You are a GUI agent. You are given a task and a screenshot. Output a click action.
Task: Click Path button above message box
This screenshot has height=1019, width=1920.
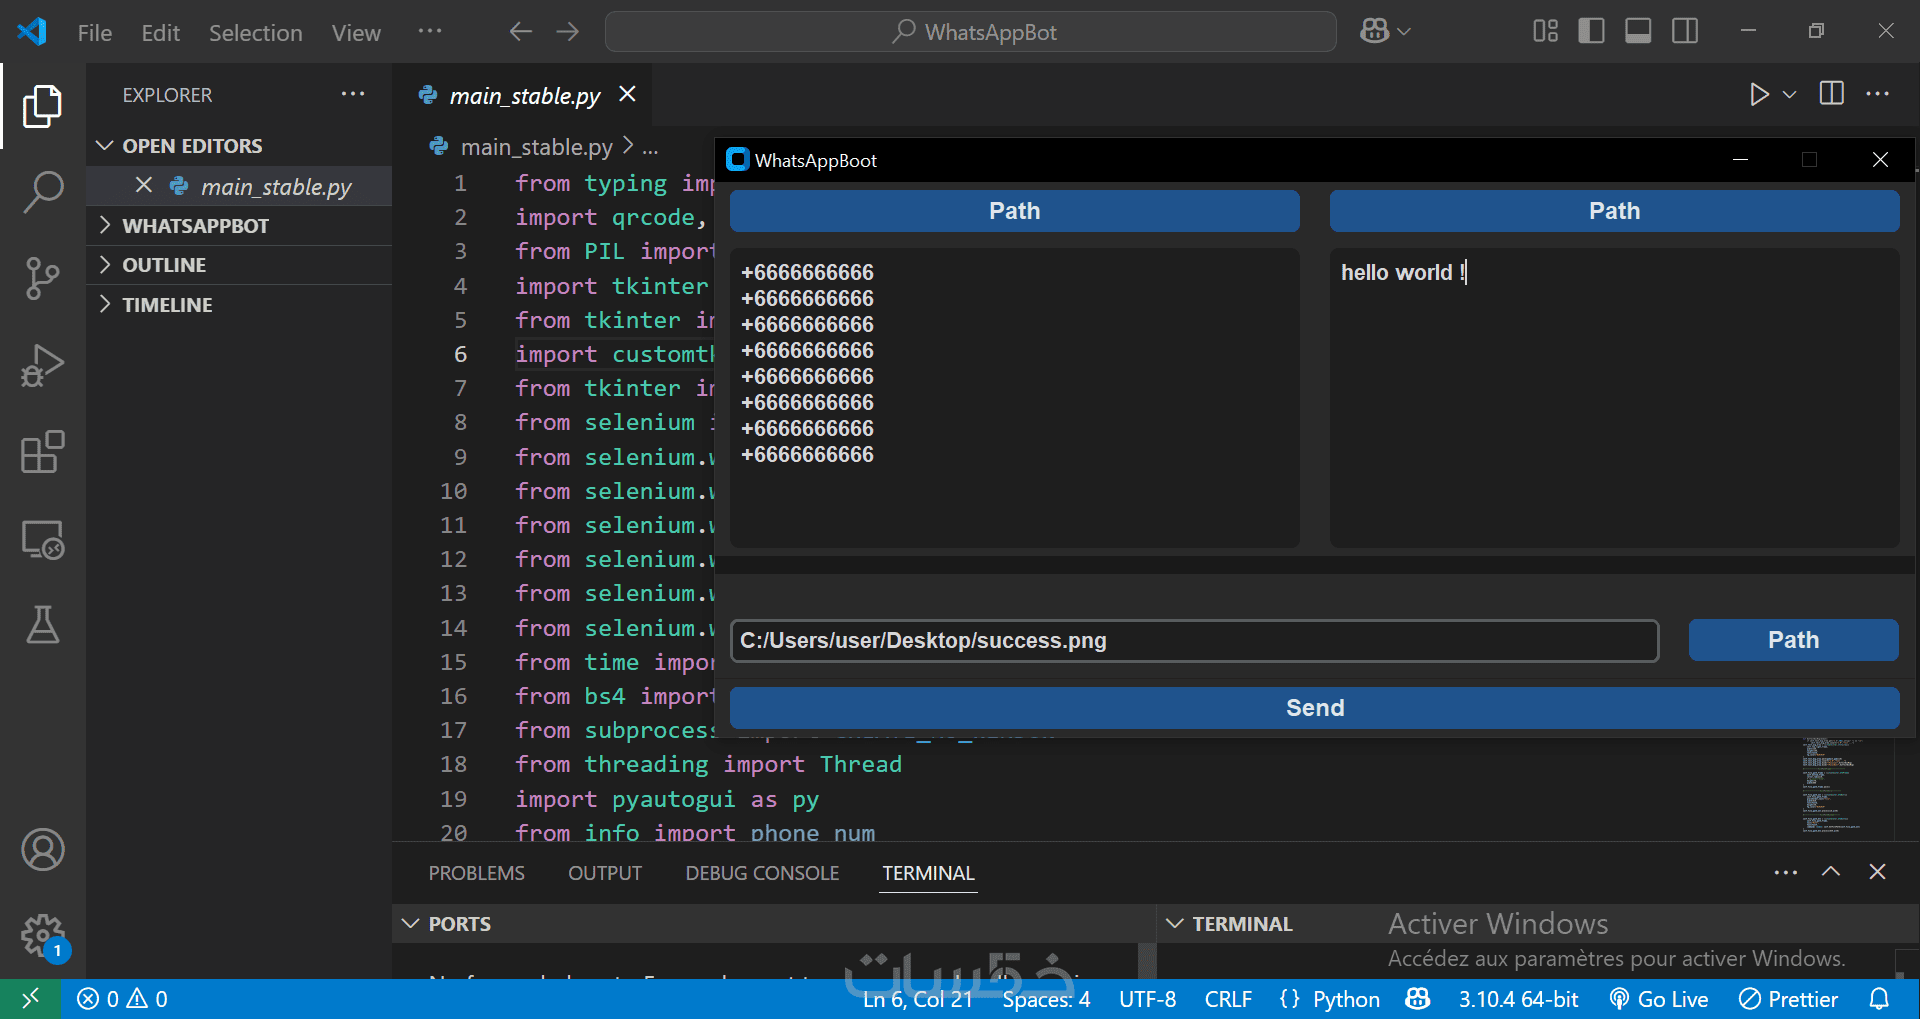(x=1614, y=211)
